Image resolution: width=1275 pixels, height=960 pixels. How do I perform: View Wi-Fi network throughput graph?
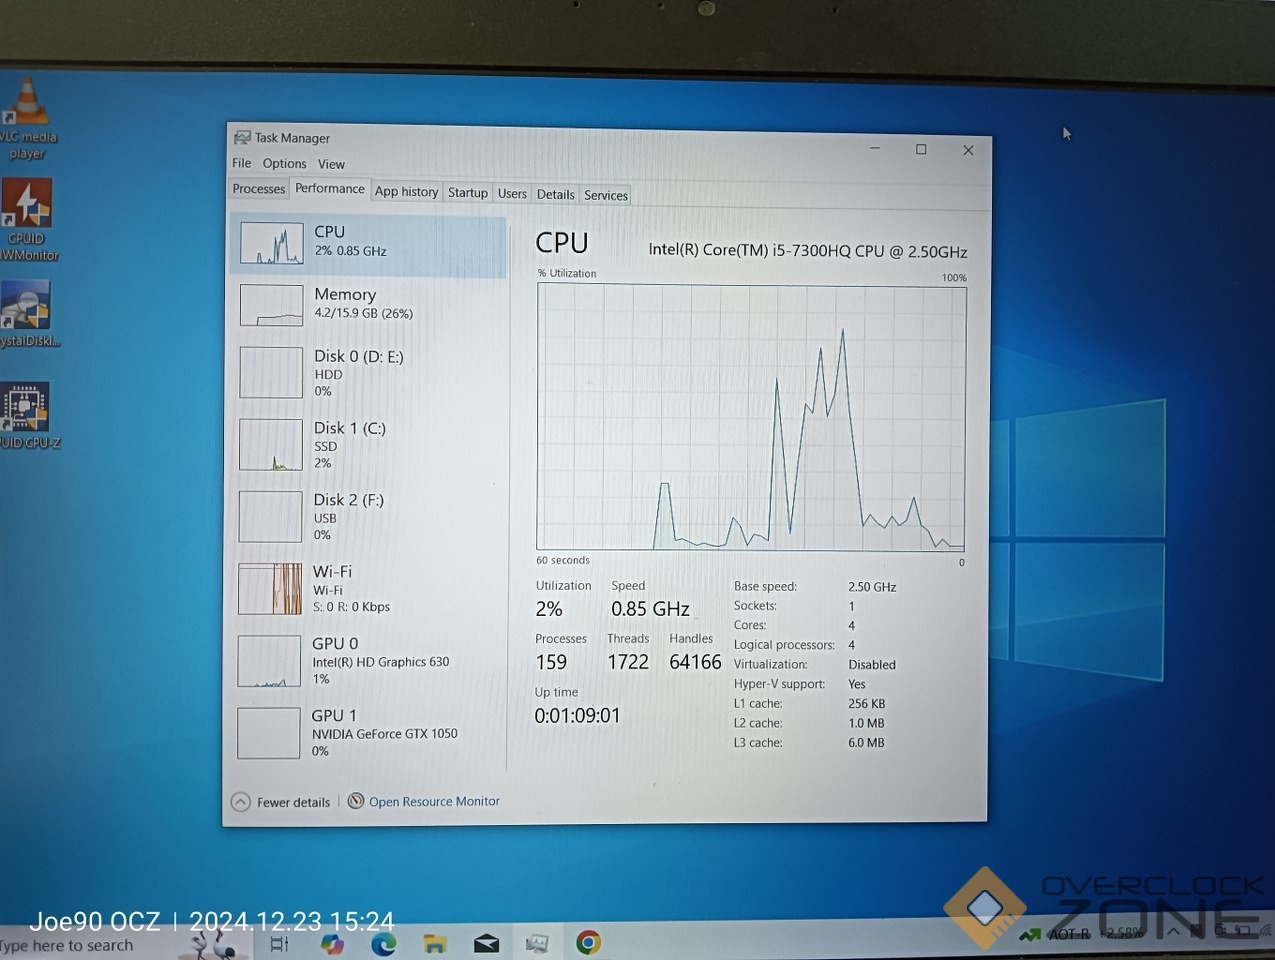[x=368, y=588]
